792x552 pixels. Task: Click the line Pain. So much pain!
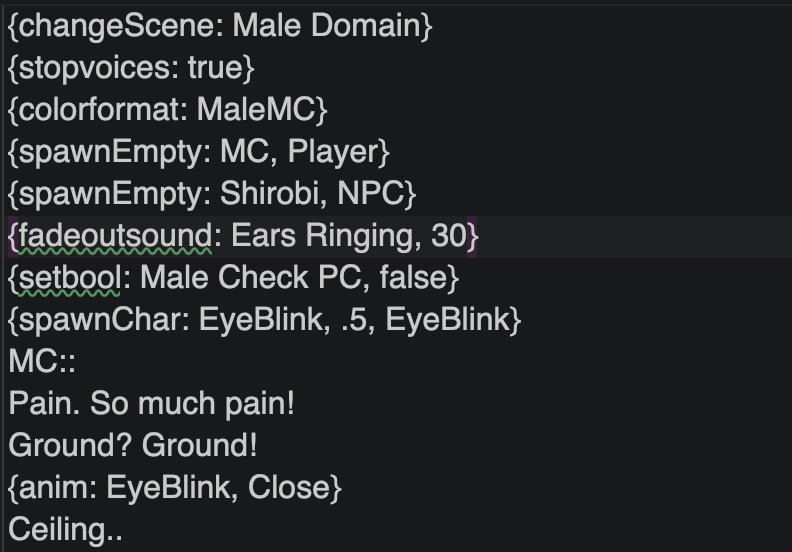[x=151, y=404]
